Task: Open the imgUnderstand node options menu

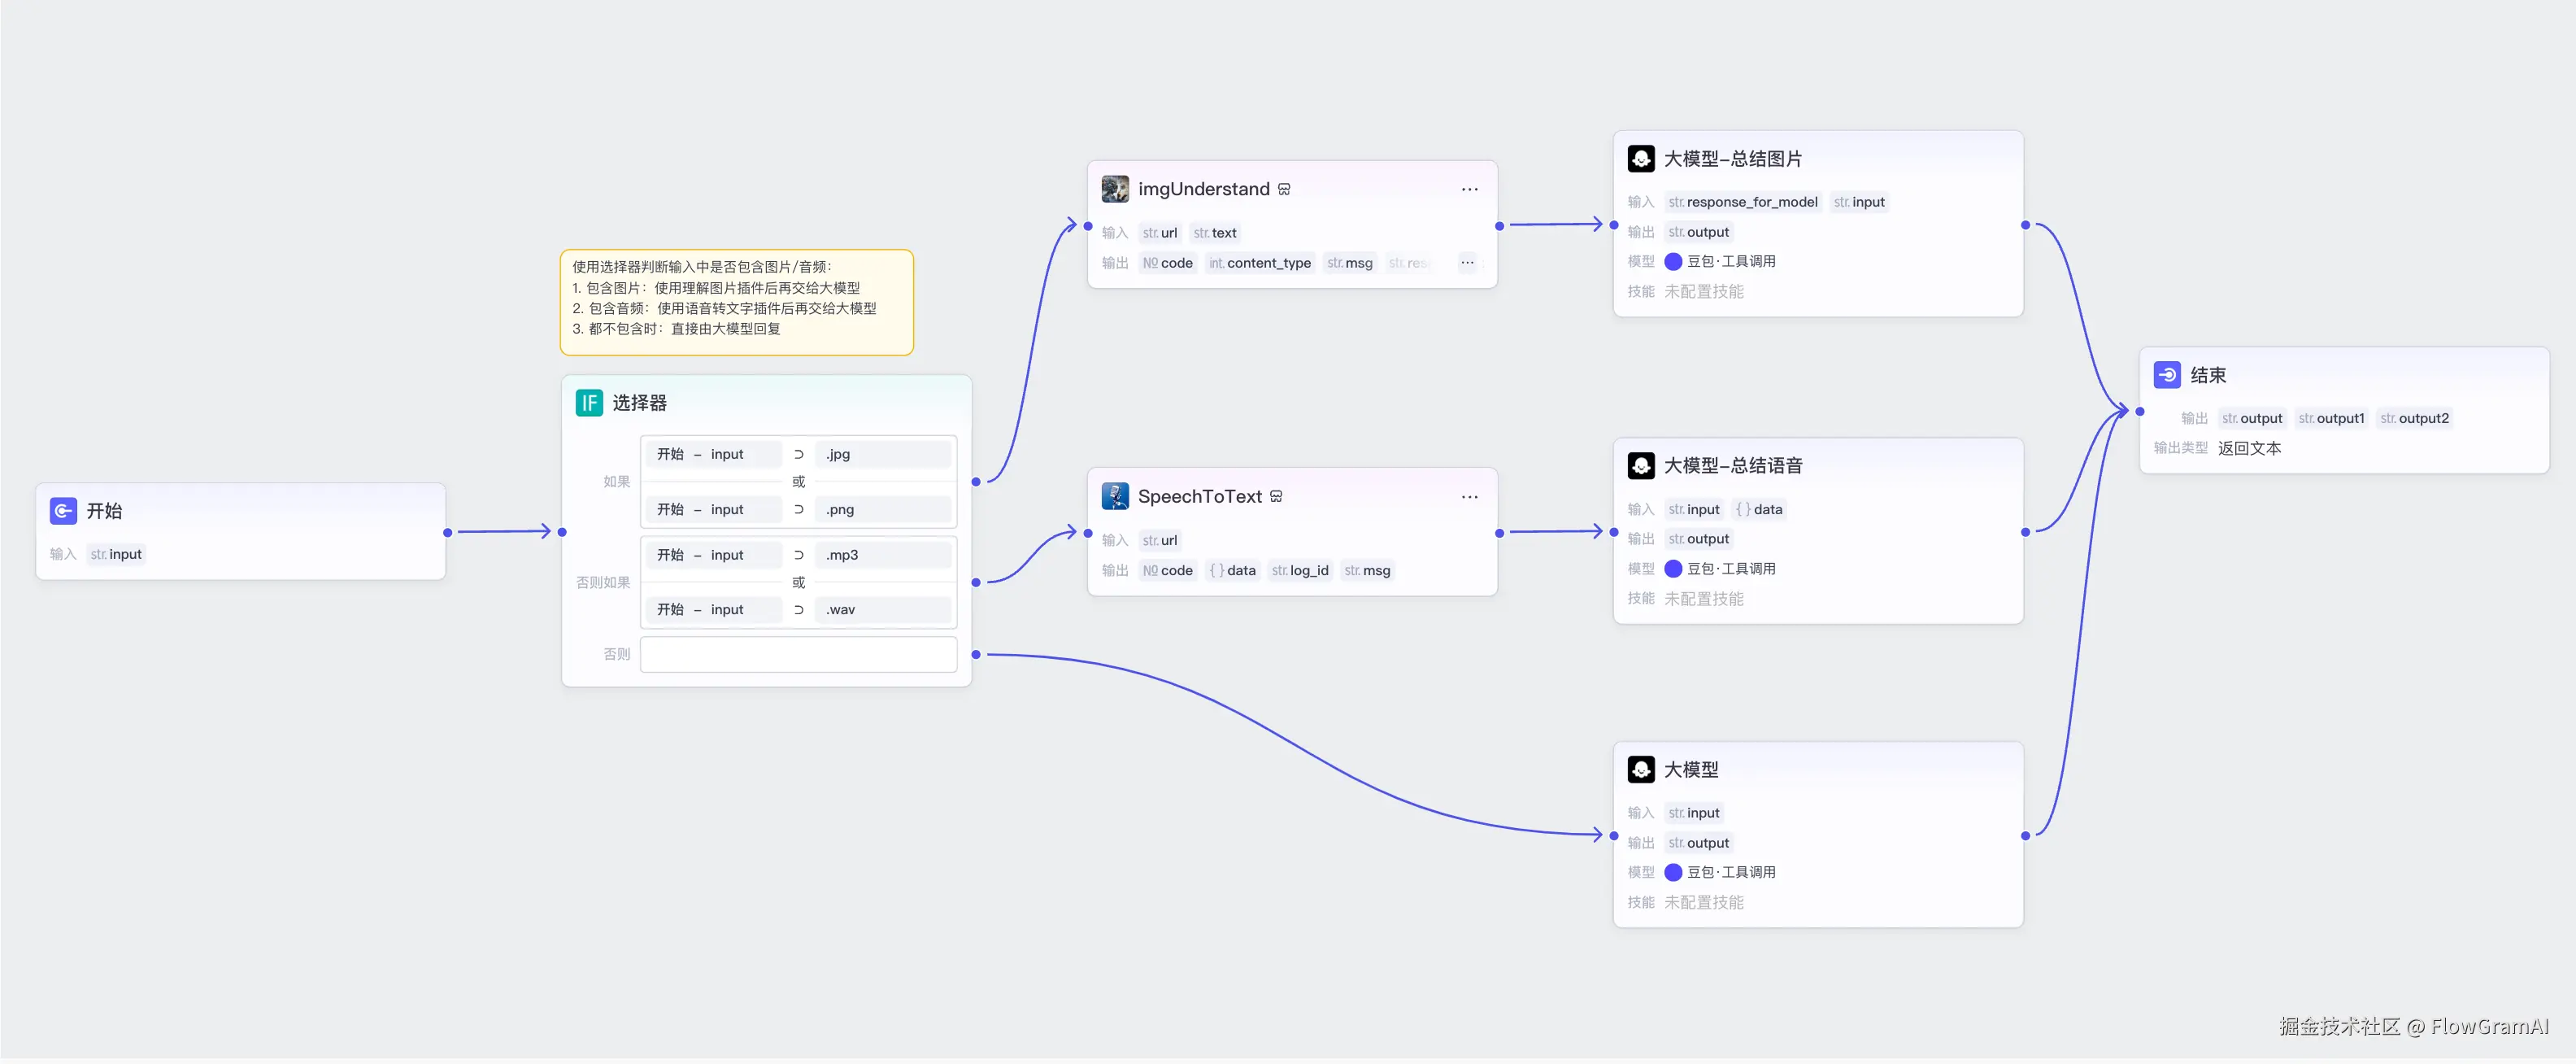Action: (1469, 189)
